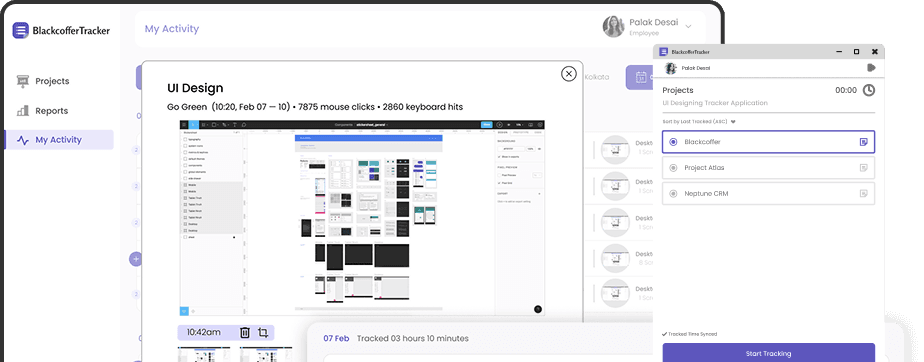Click the 07 Feb date label

336,338
